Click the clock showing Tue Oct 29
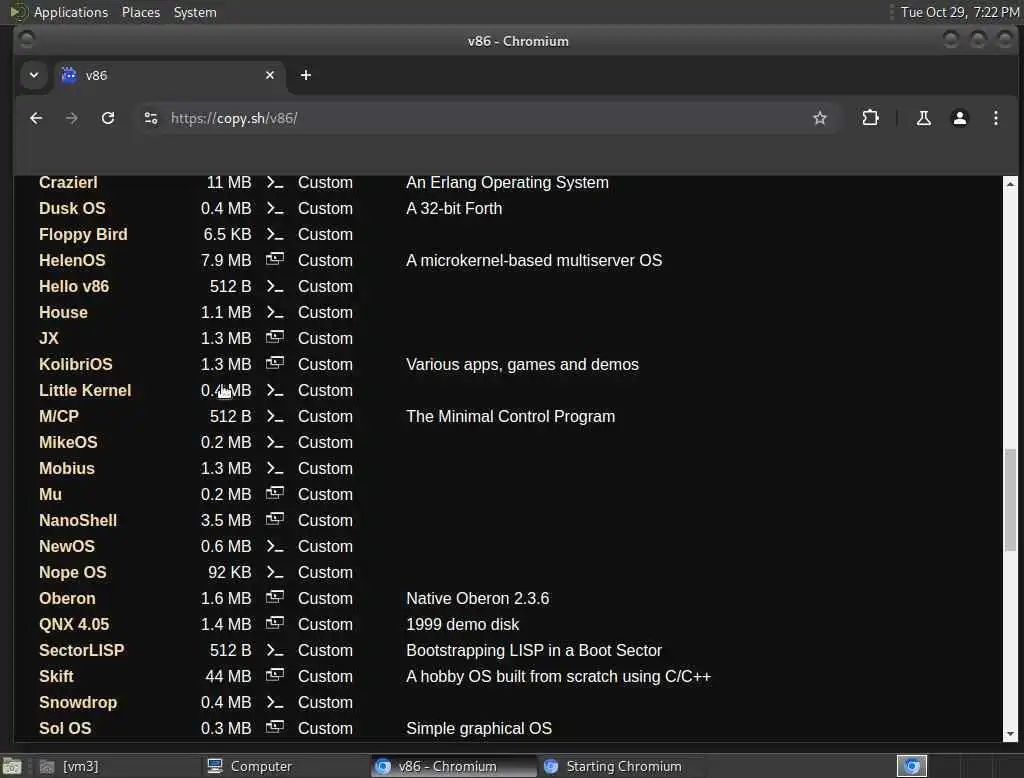 click(x=959, y=12)
